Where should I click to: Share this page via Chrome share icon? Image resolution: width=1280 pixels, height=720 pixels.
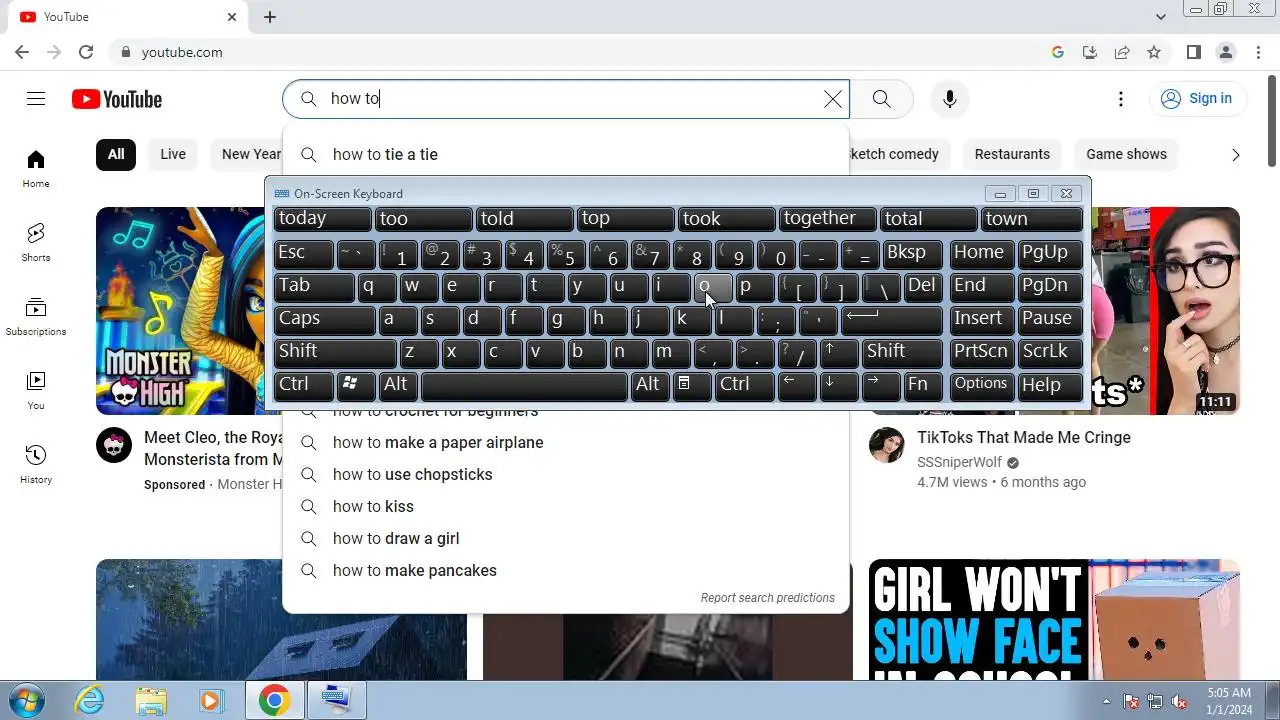click(x=1122, y=52)
